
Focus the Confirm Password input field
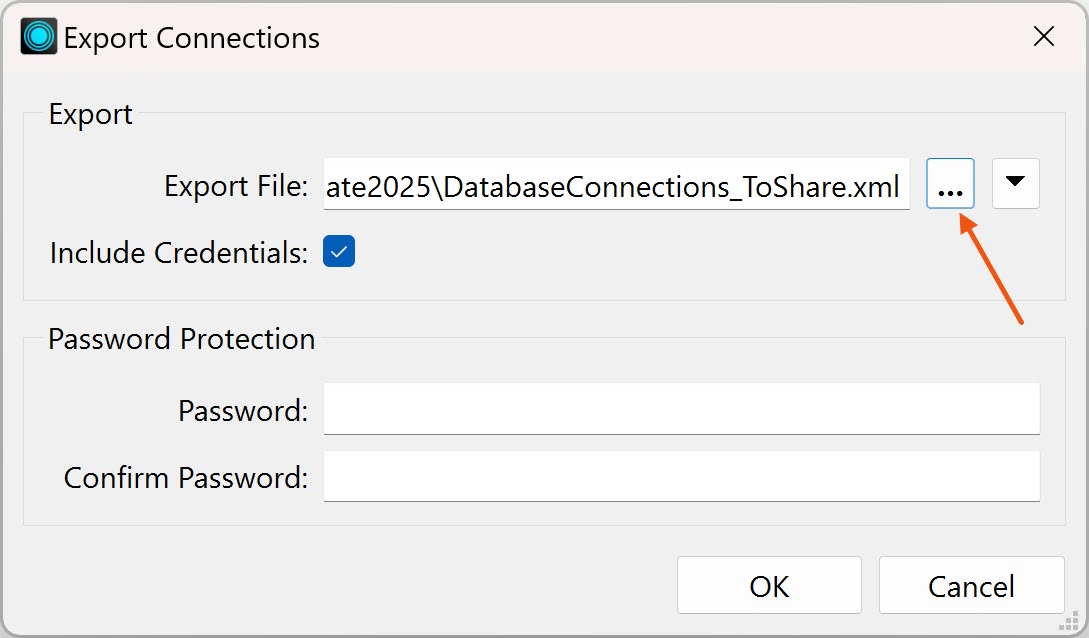coord(681,476)
